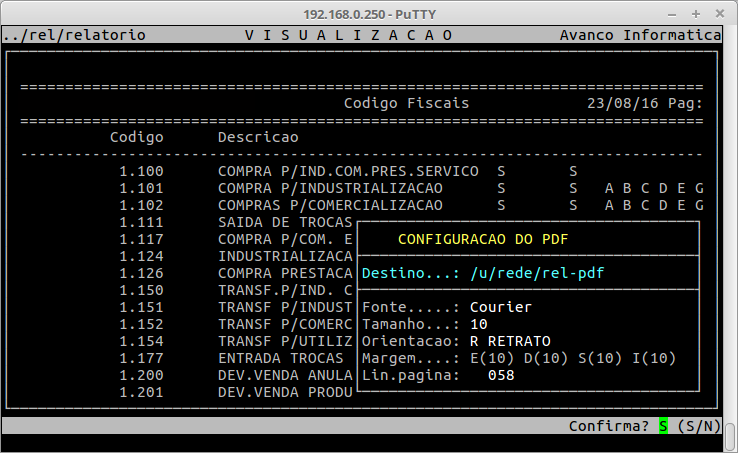Click the Fonte value Courier

(x=501, y=307)
